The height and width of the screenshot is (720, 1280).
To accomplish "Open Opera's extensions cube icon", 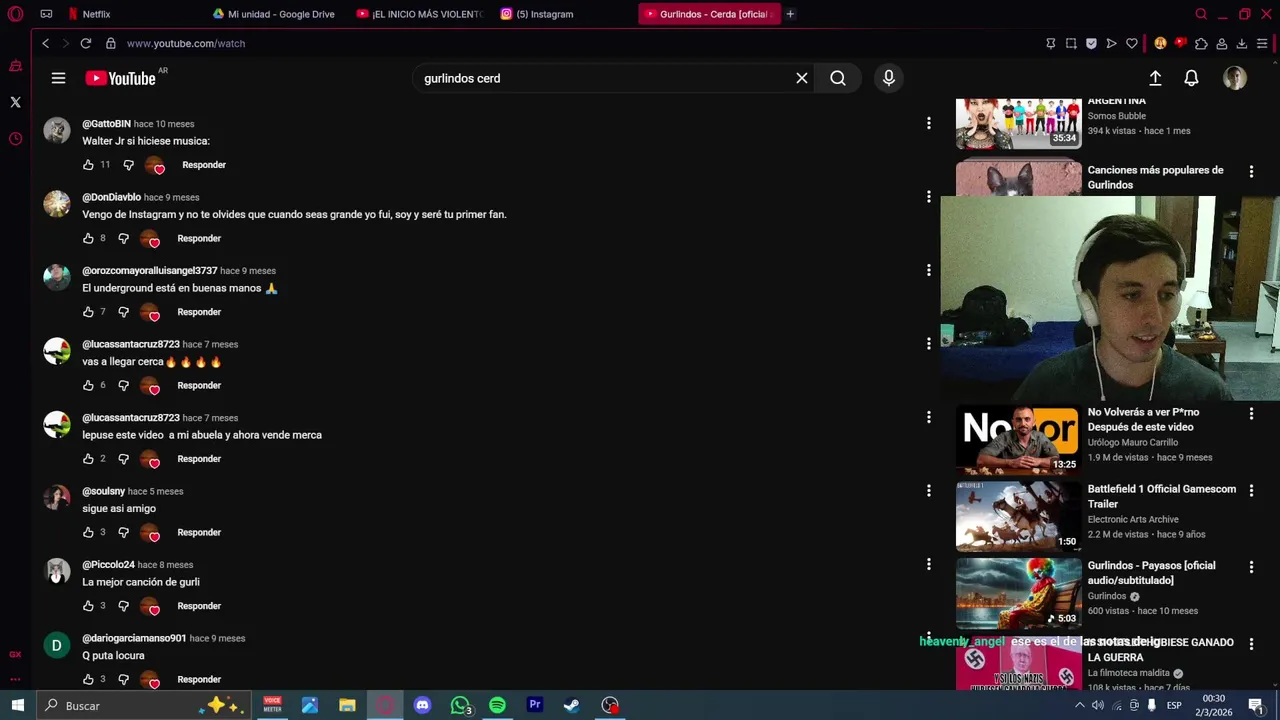I will click(1201, 43).
